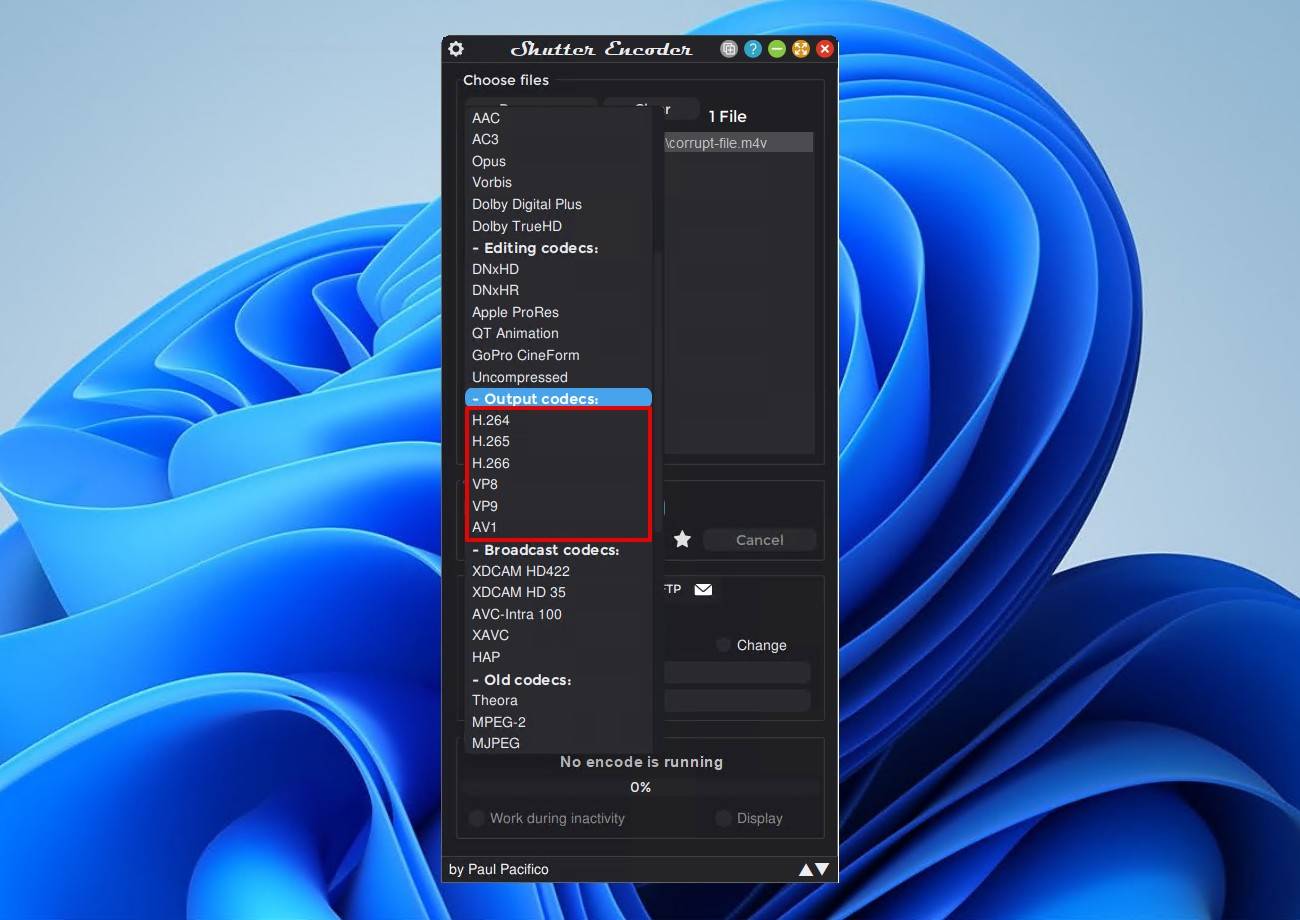This screenshot has height=920, width=1300.
Task: Toggle the Display option
Action: pyautogui.click(x=750, y=818)
